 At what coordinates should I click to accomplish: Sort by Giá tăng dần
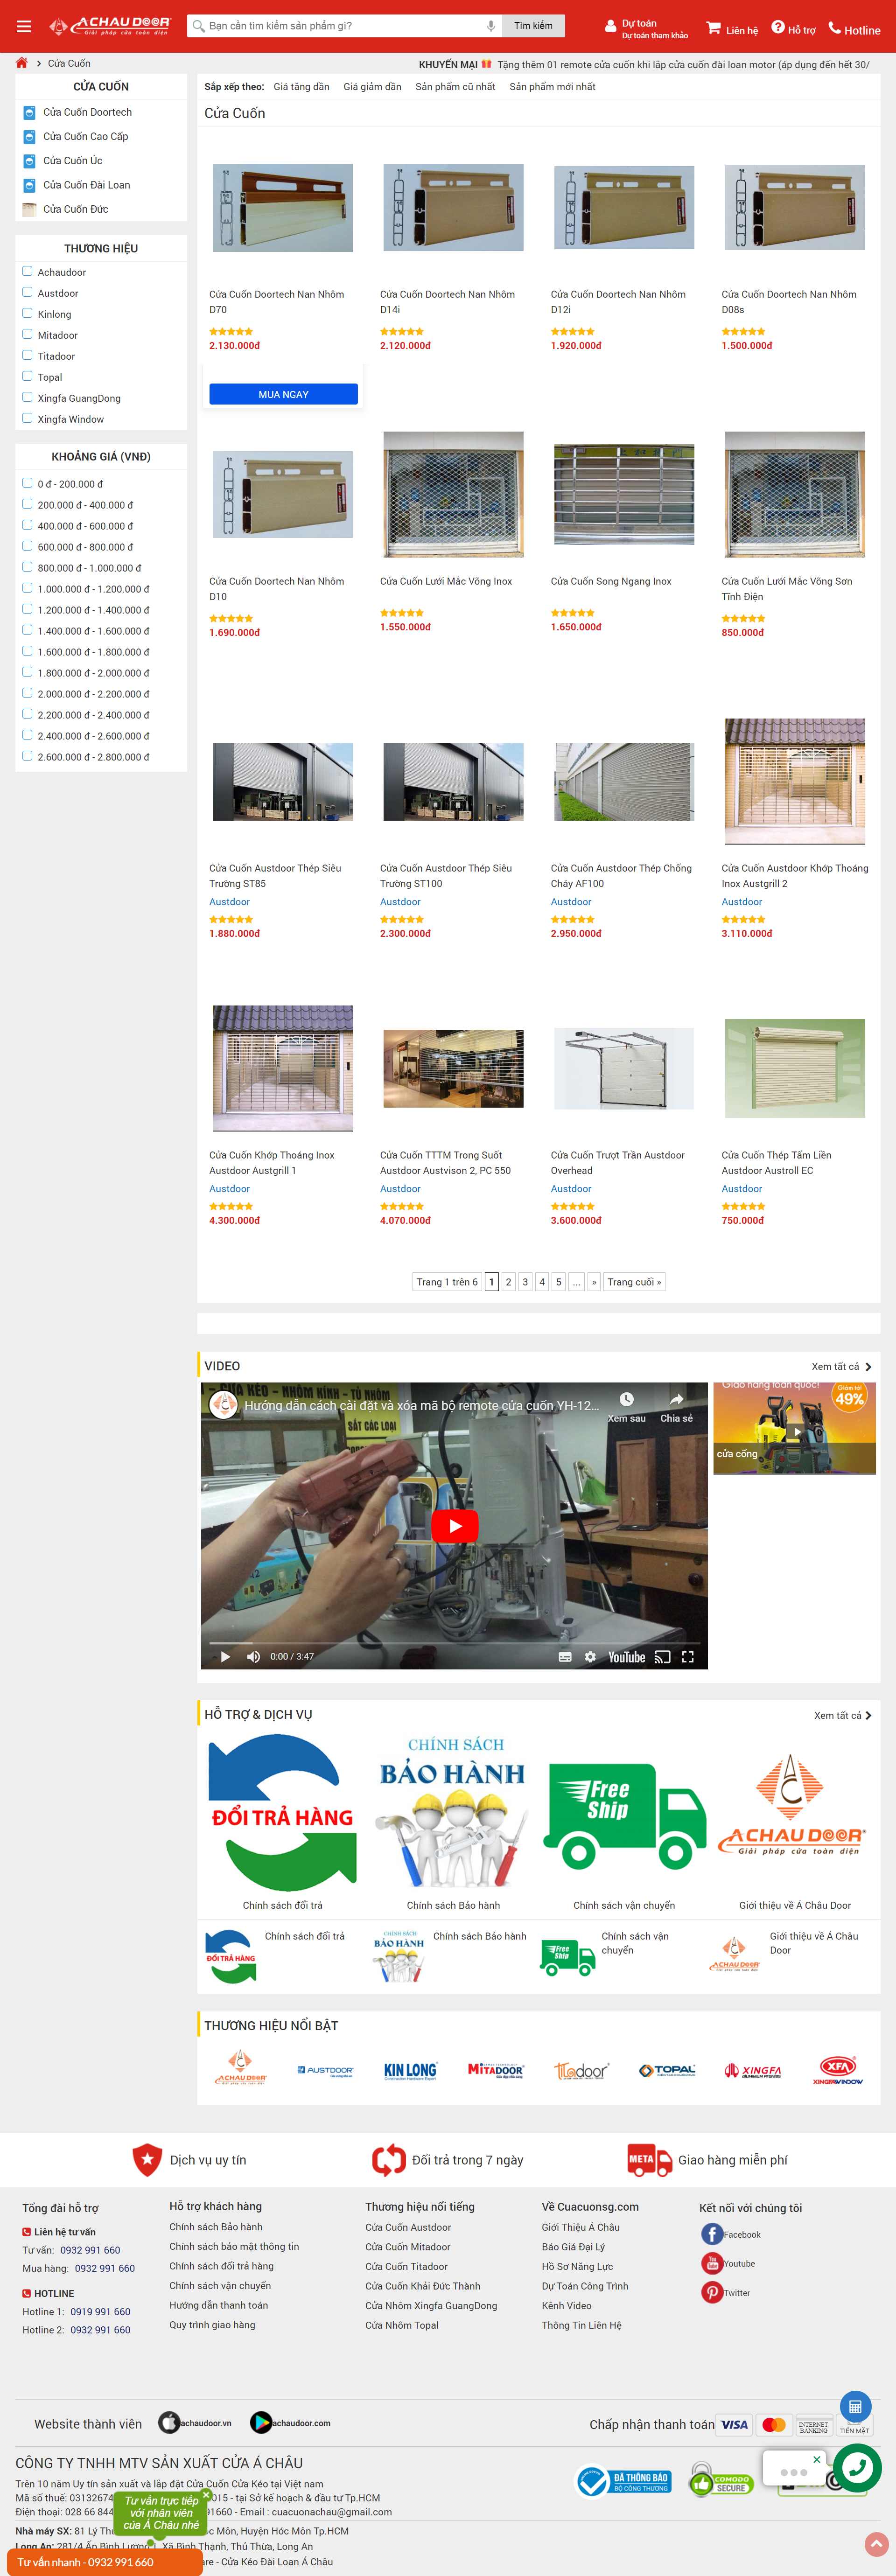[301, 87]
